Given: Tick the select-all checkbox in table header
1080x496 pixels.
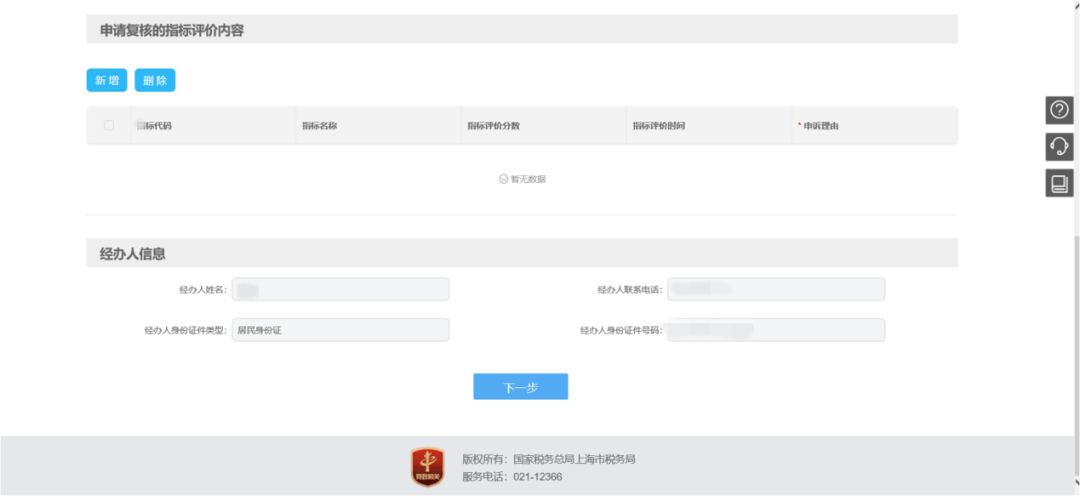Looking at the screenshot, I should 109,126.
